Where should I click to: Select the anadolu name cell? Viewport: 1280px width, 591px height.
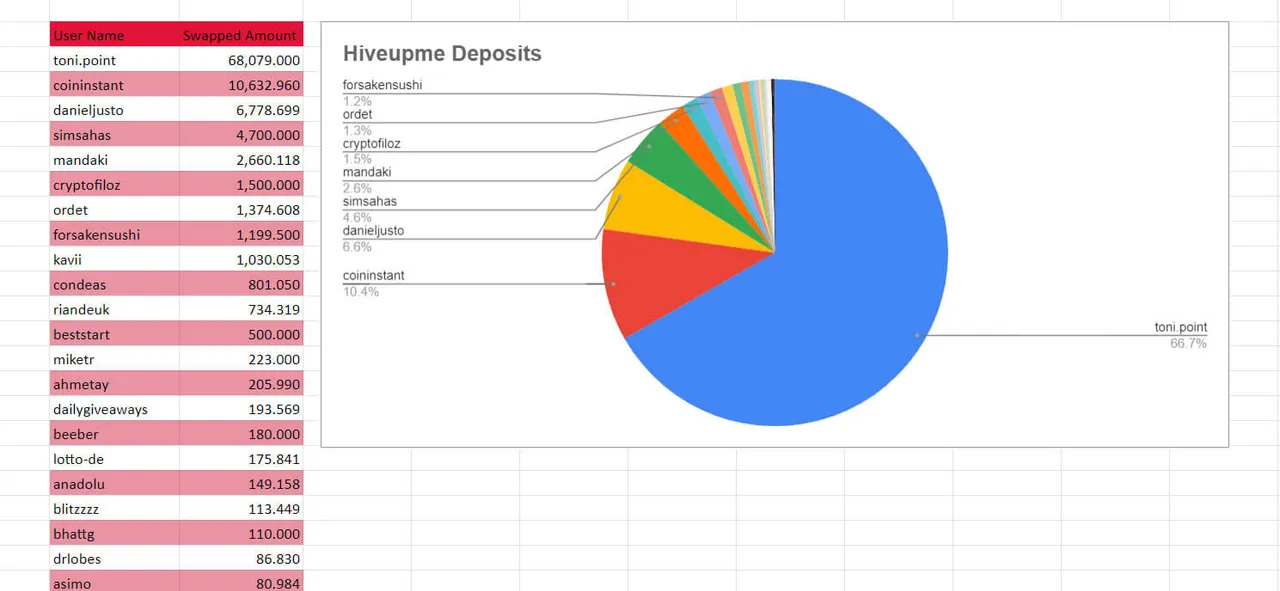(115, 484)
